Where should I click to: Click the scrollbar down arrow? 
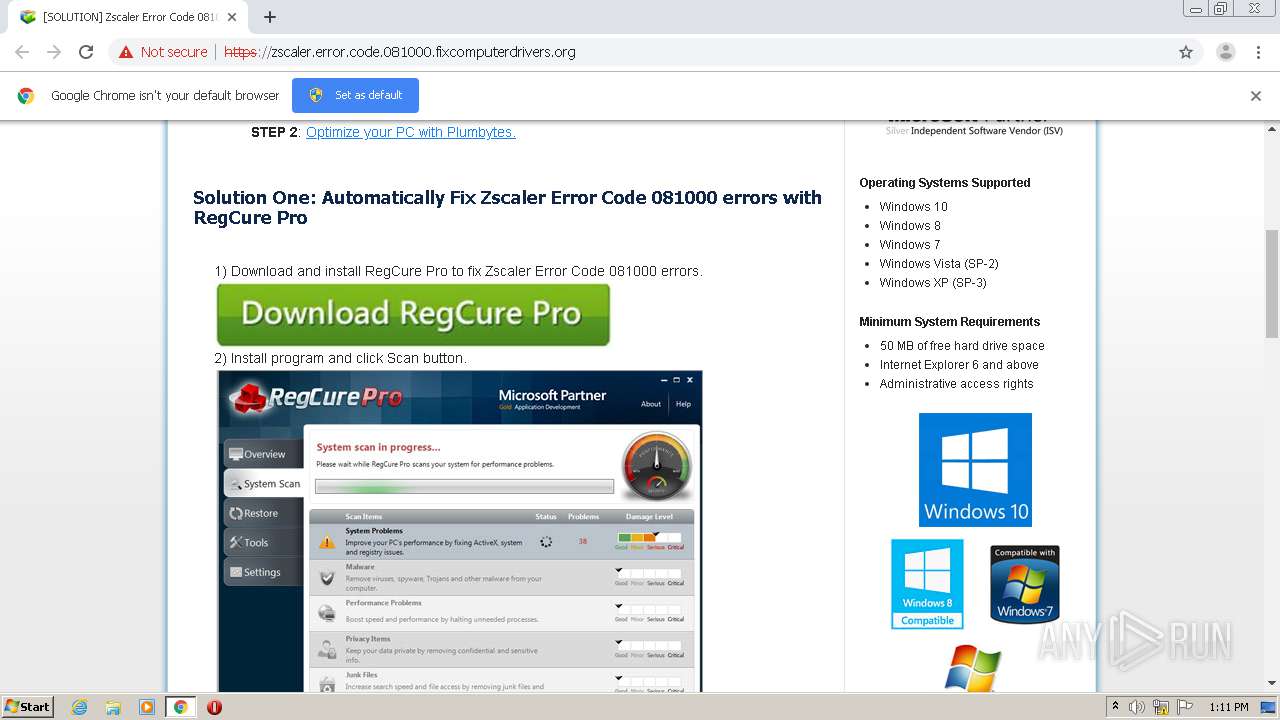pyautogui.click(x=1272, y=683)
